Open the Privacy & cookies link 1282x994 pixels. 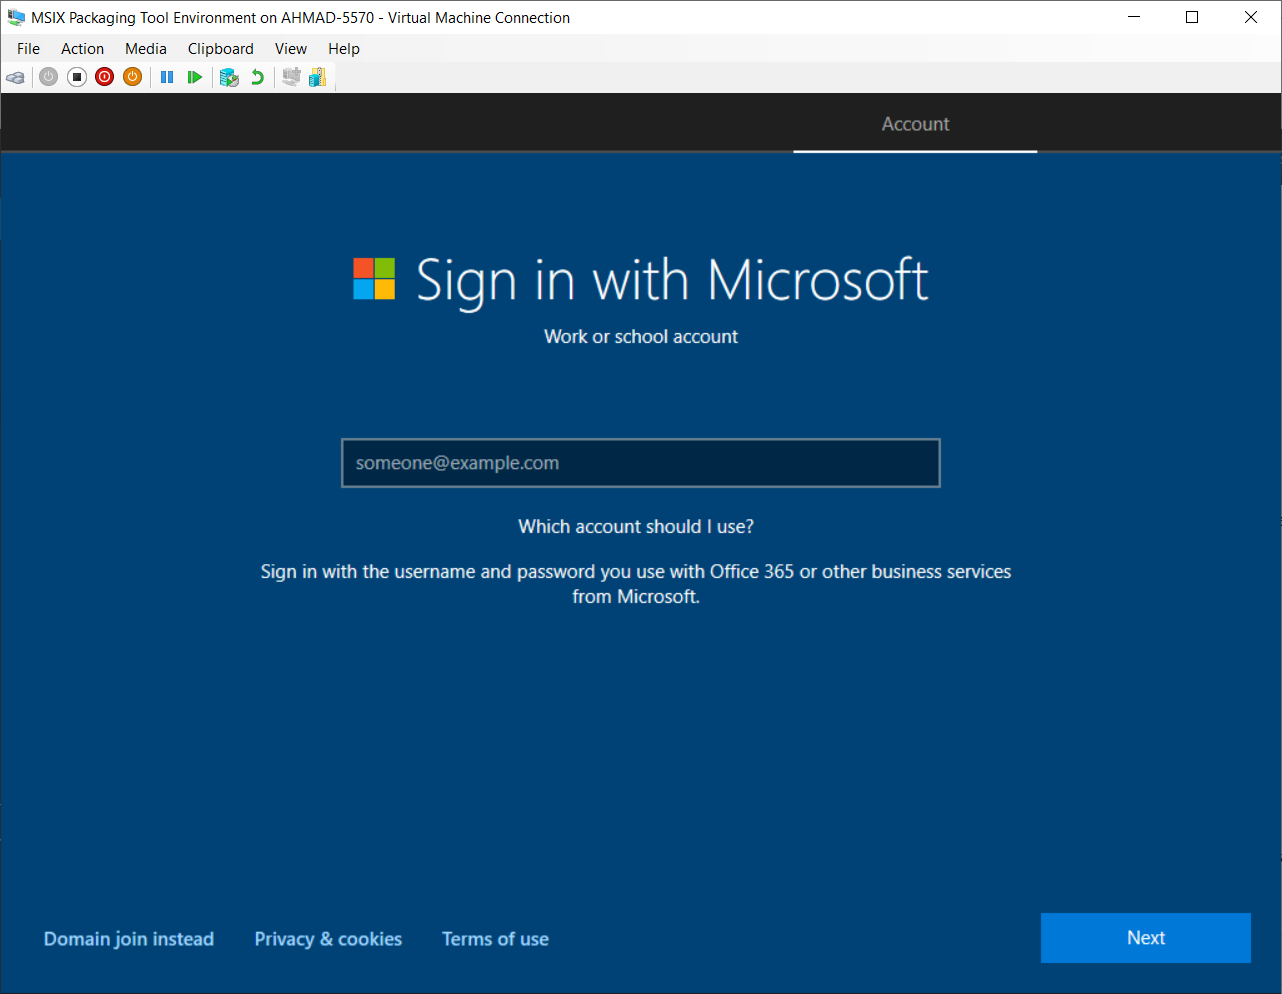tap(328, 939)
